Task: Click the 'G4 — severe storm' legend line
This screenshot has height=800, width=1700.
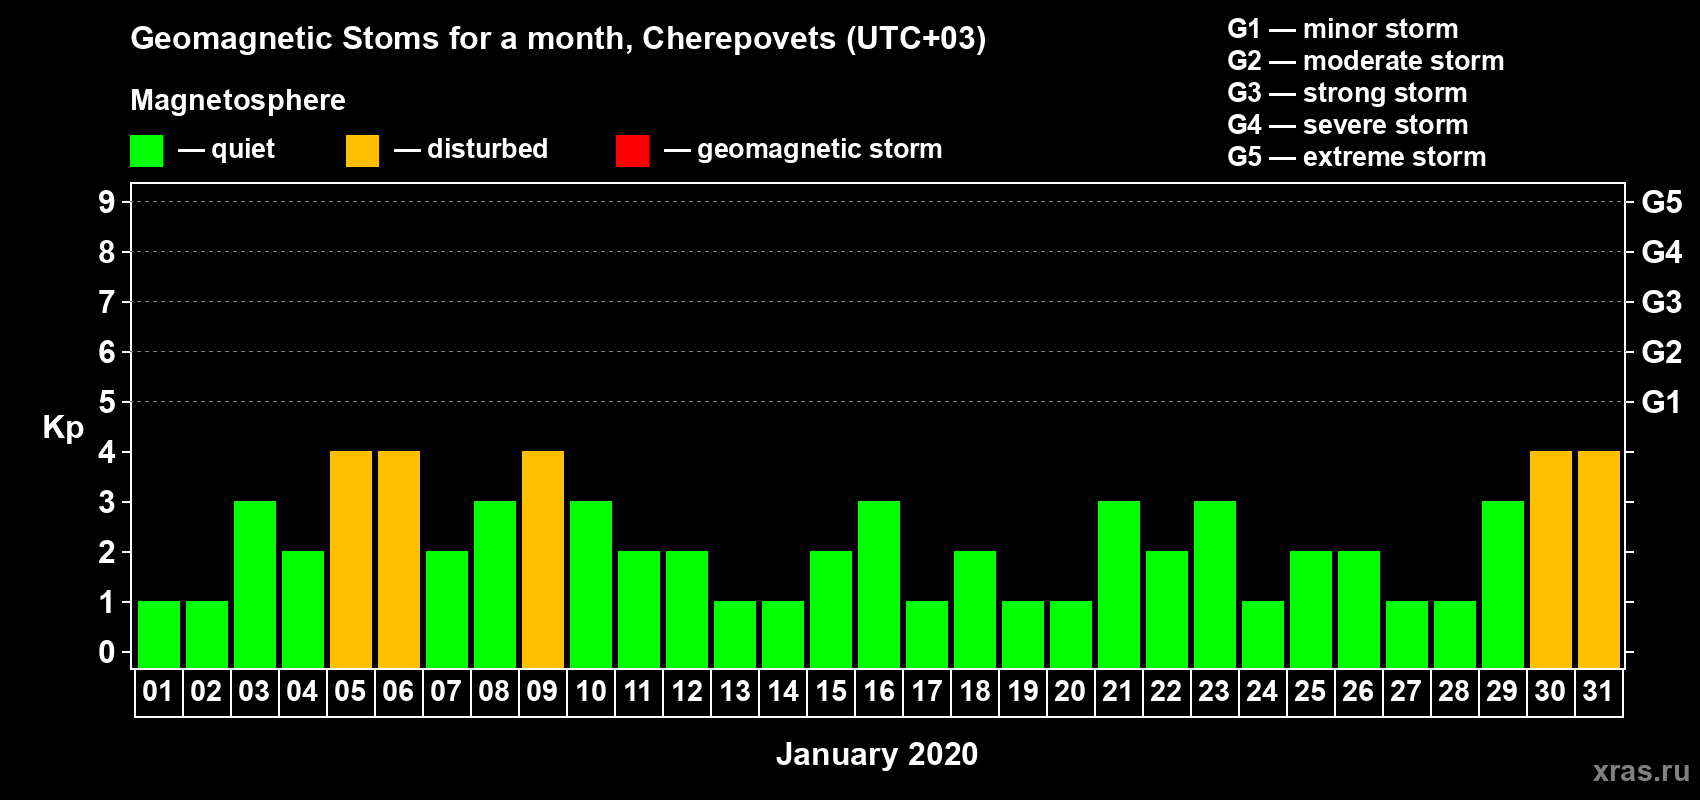Action: (x=1347, y=125)
